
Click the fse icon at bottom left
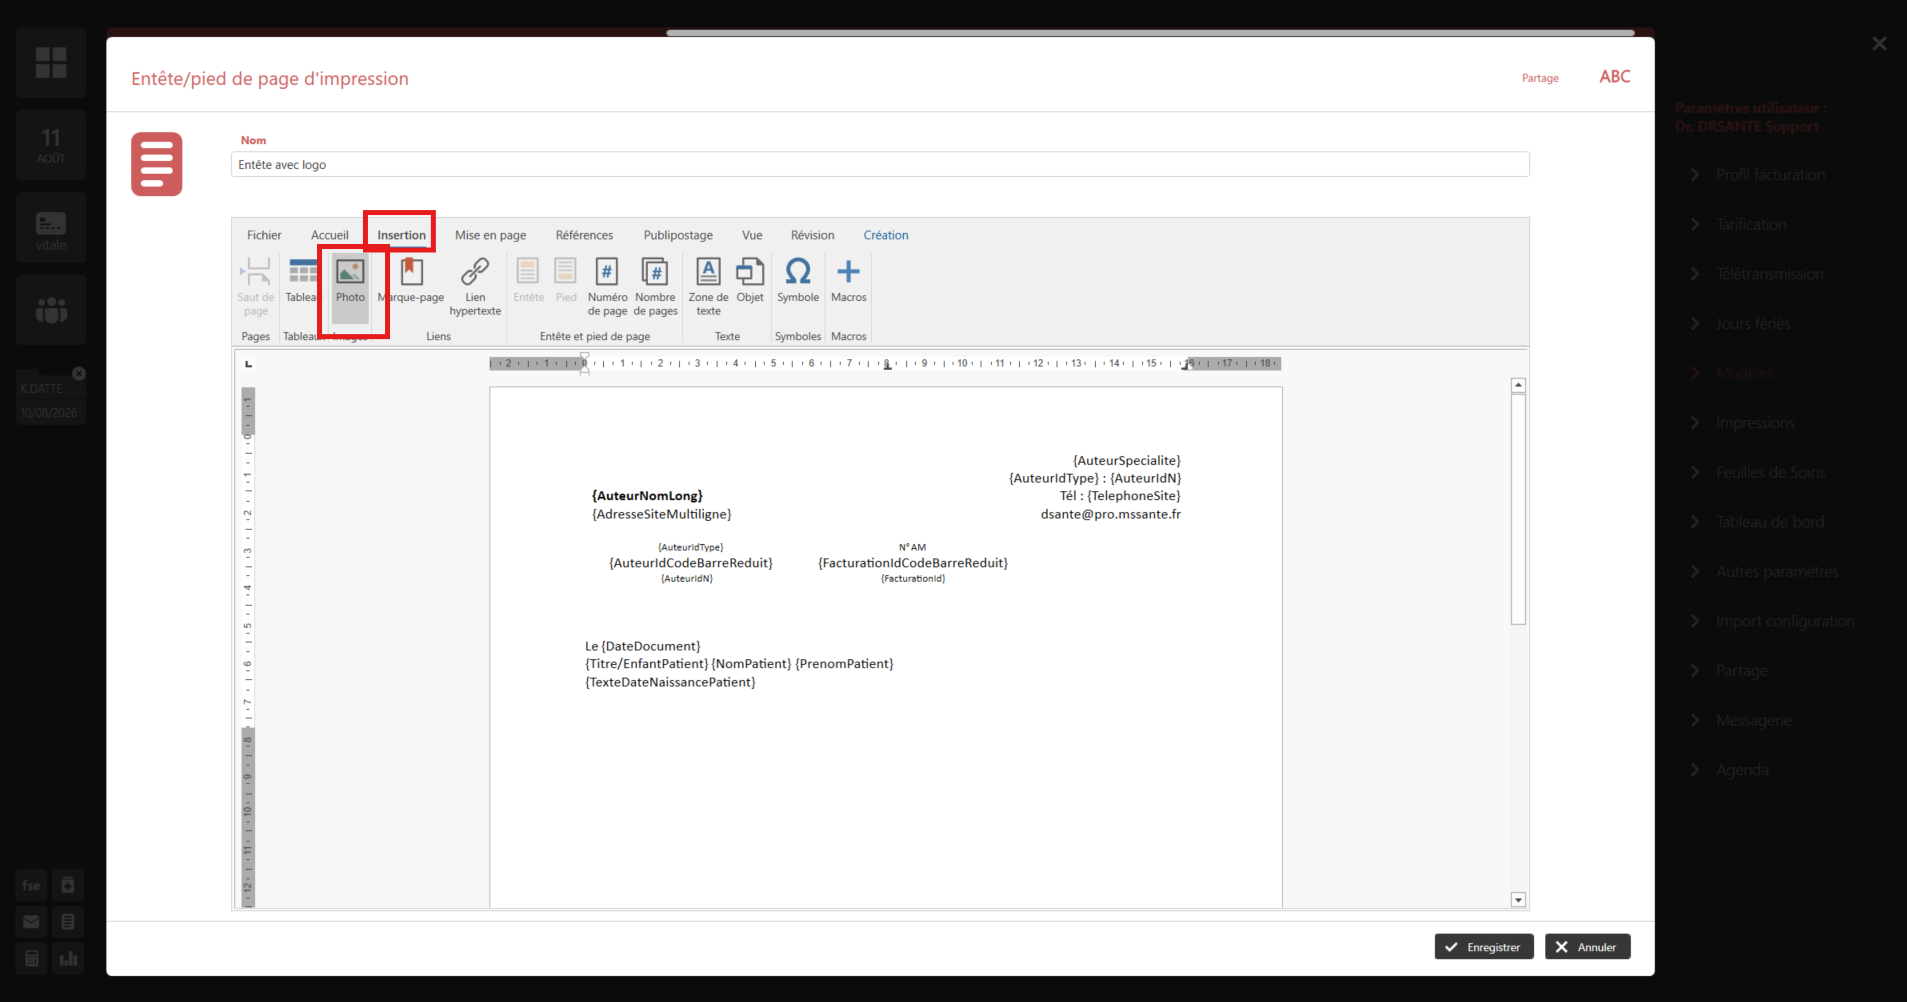(x=32, y=885)
